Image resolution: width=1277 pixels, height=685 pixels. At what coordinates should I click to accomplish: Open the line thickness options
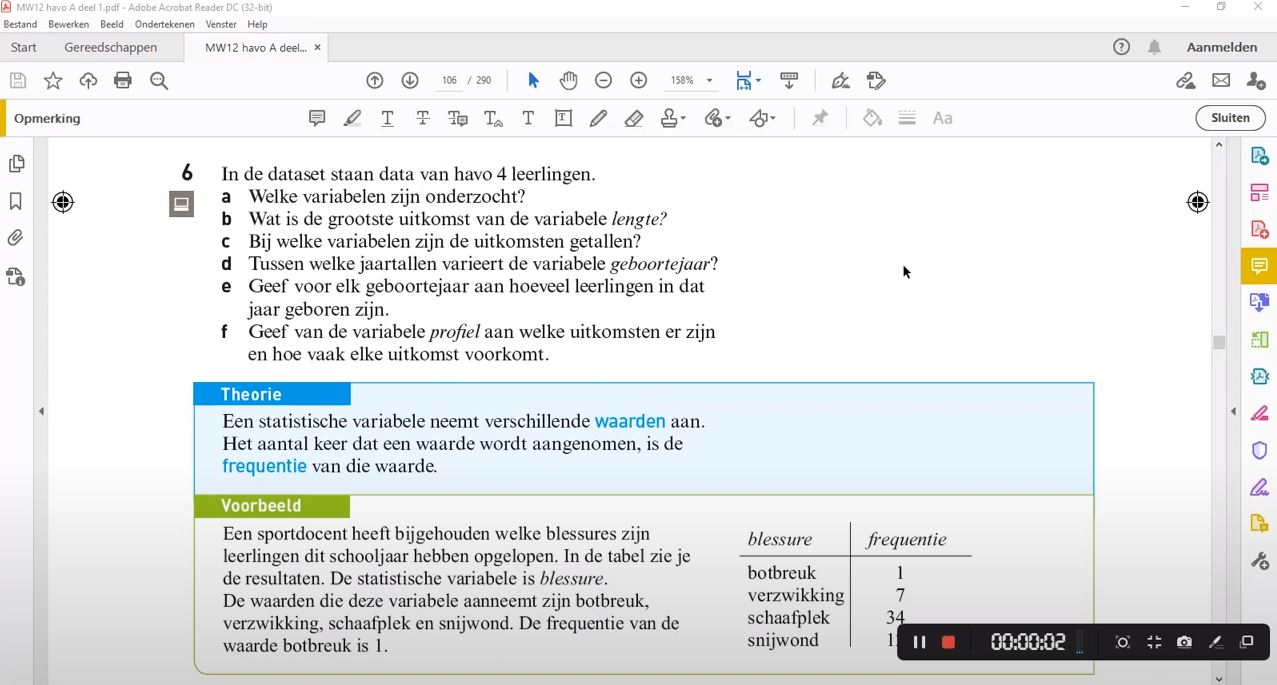[907, 118]
